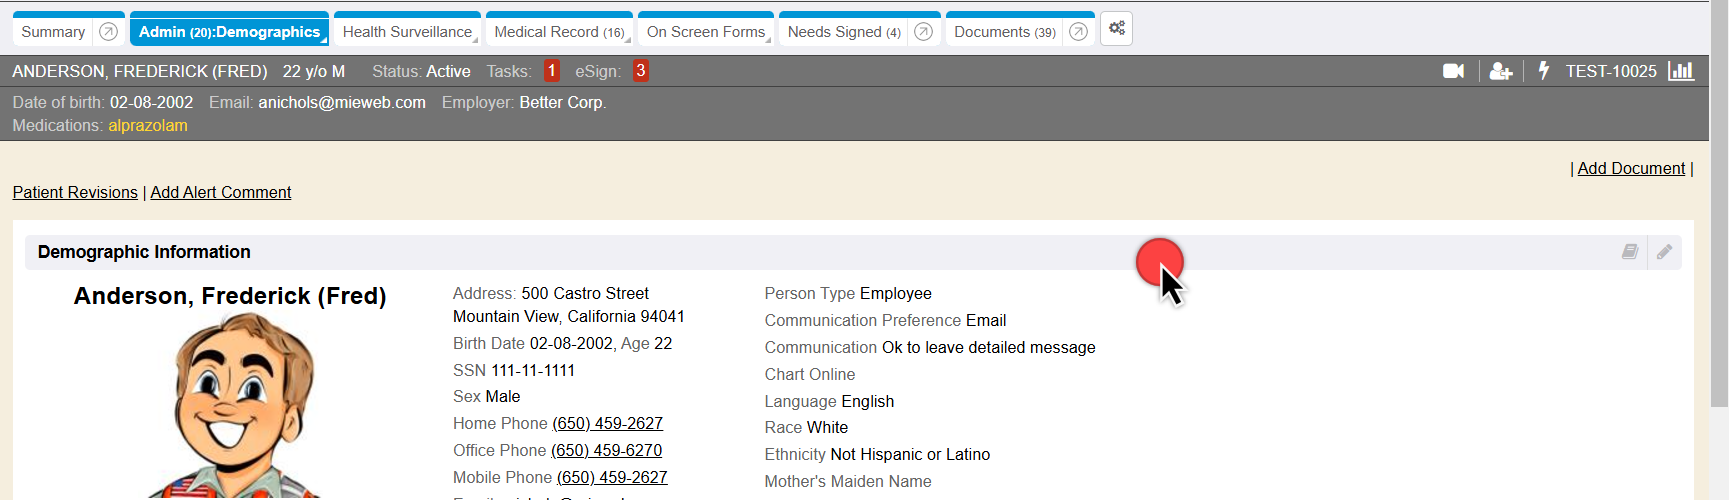Start a video call with the camera icon
The width and height of the screenshot is (1729, 500).
tap(1453, 71)
